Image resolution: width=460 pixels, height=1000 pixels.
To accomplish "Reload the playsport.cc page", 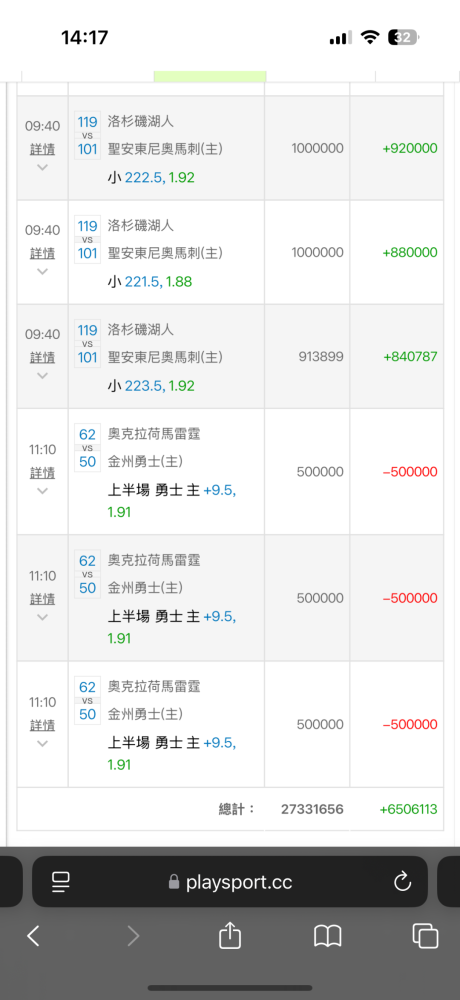I will 403,882.
